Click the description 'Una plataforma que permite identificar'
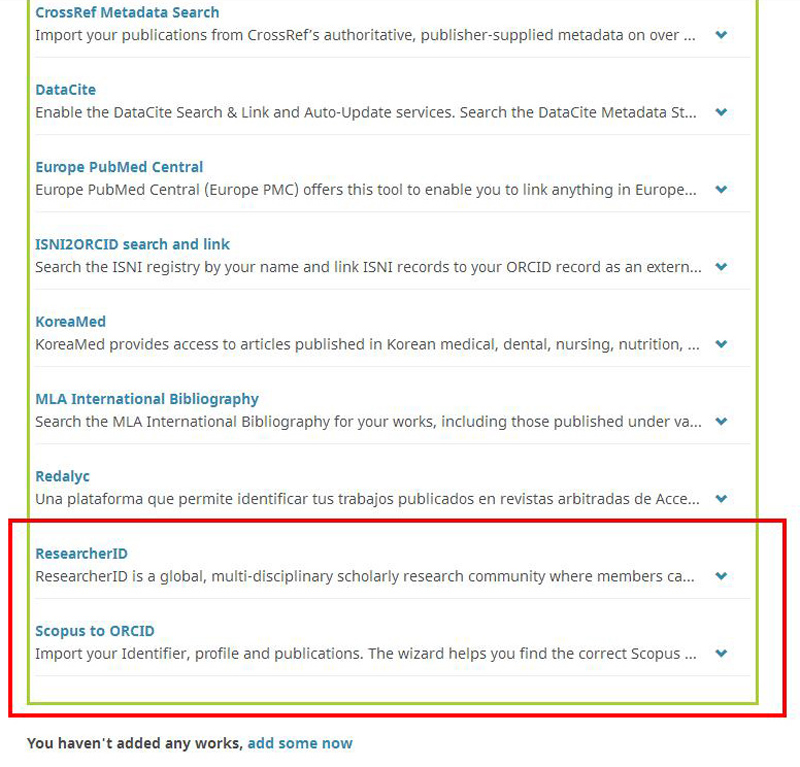The height and width of the screenshot is (767, 800). pos(171,499)
